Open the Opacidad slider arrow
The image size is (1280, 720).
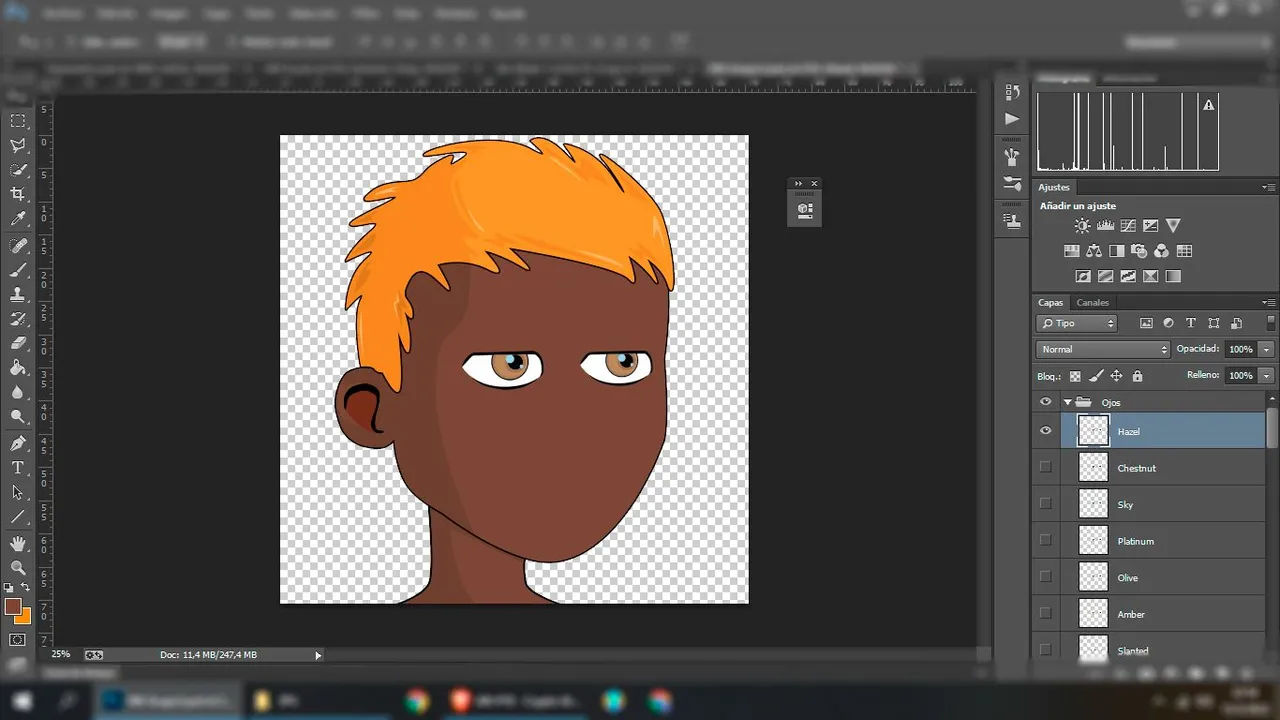1267,349
